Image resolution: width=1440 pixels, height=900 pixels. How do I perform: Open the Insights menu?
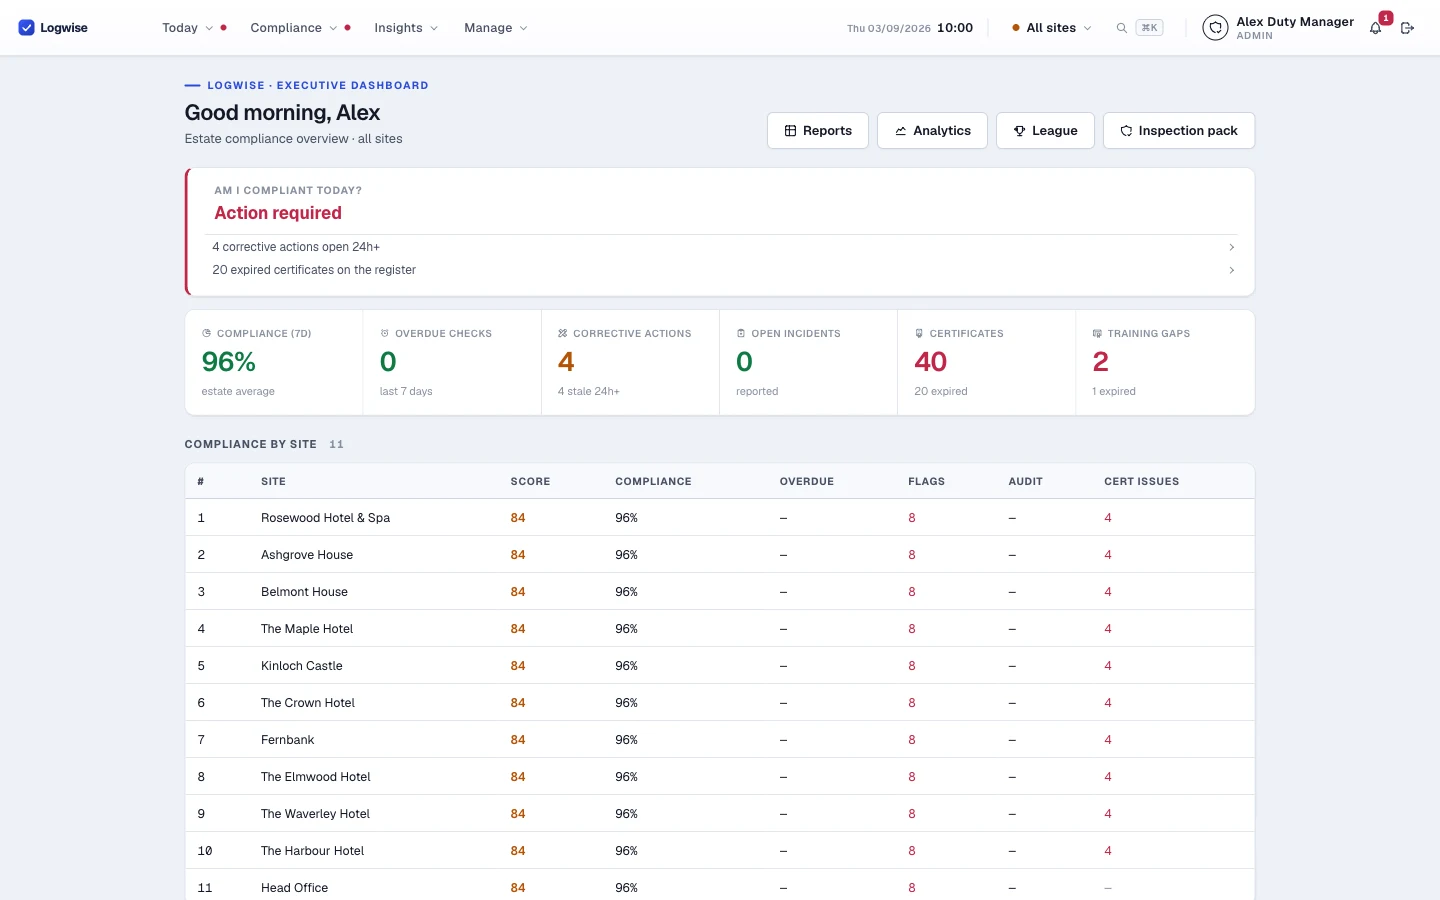point(406,28)
